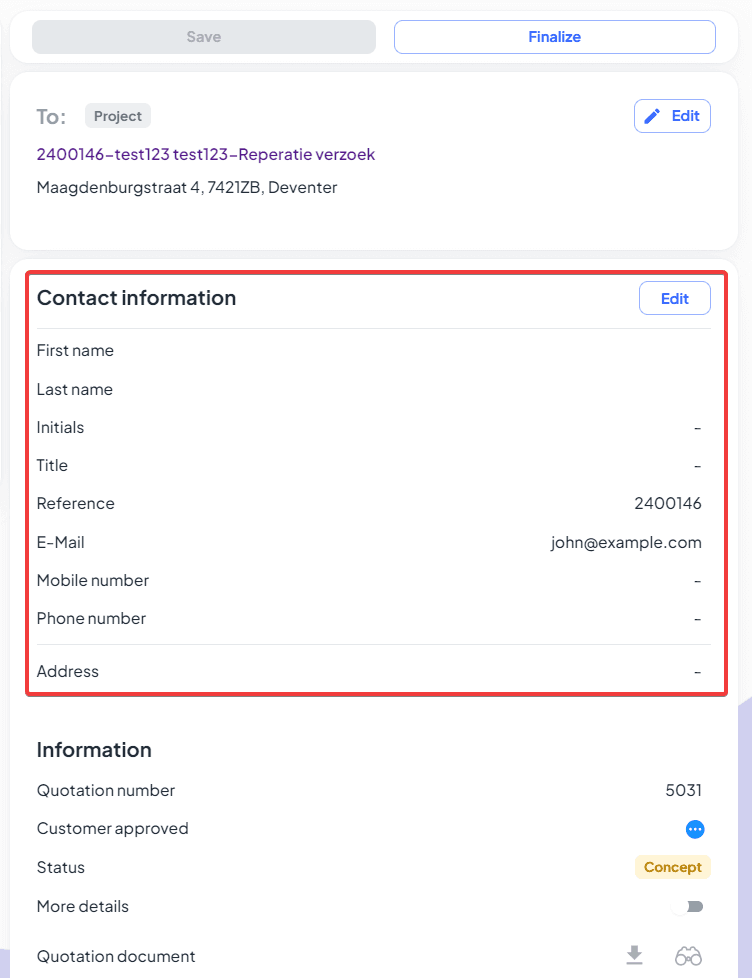
Task: Click the Contact information heading
Action: tap(137, 298)
